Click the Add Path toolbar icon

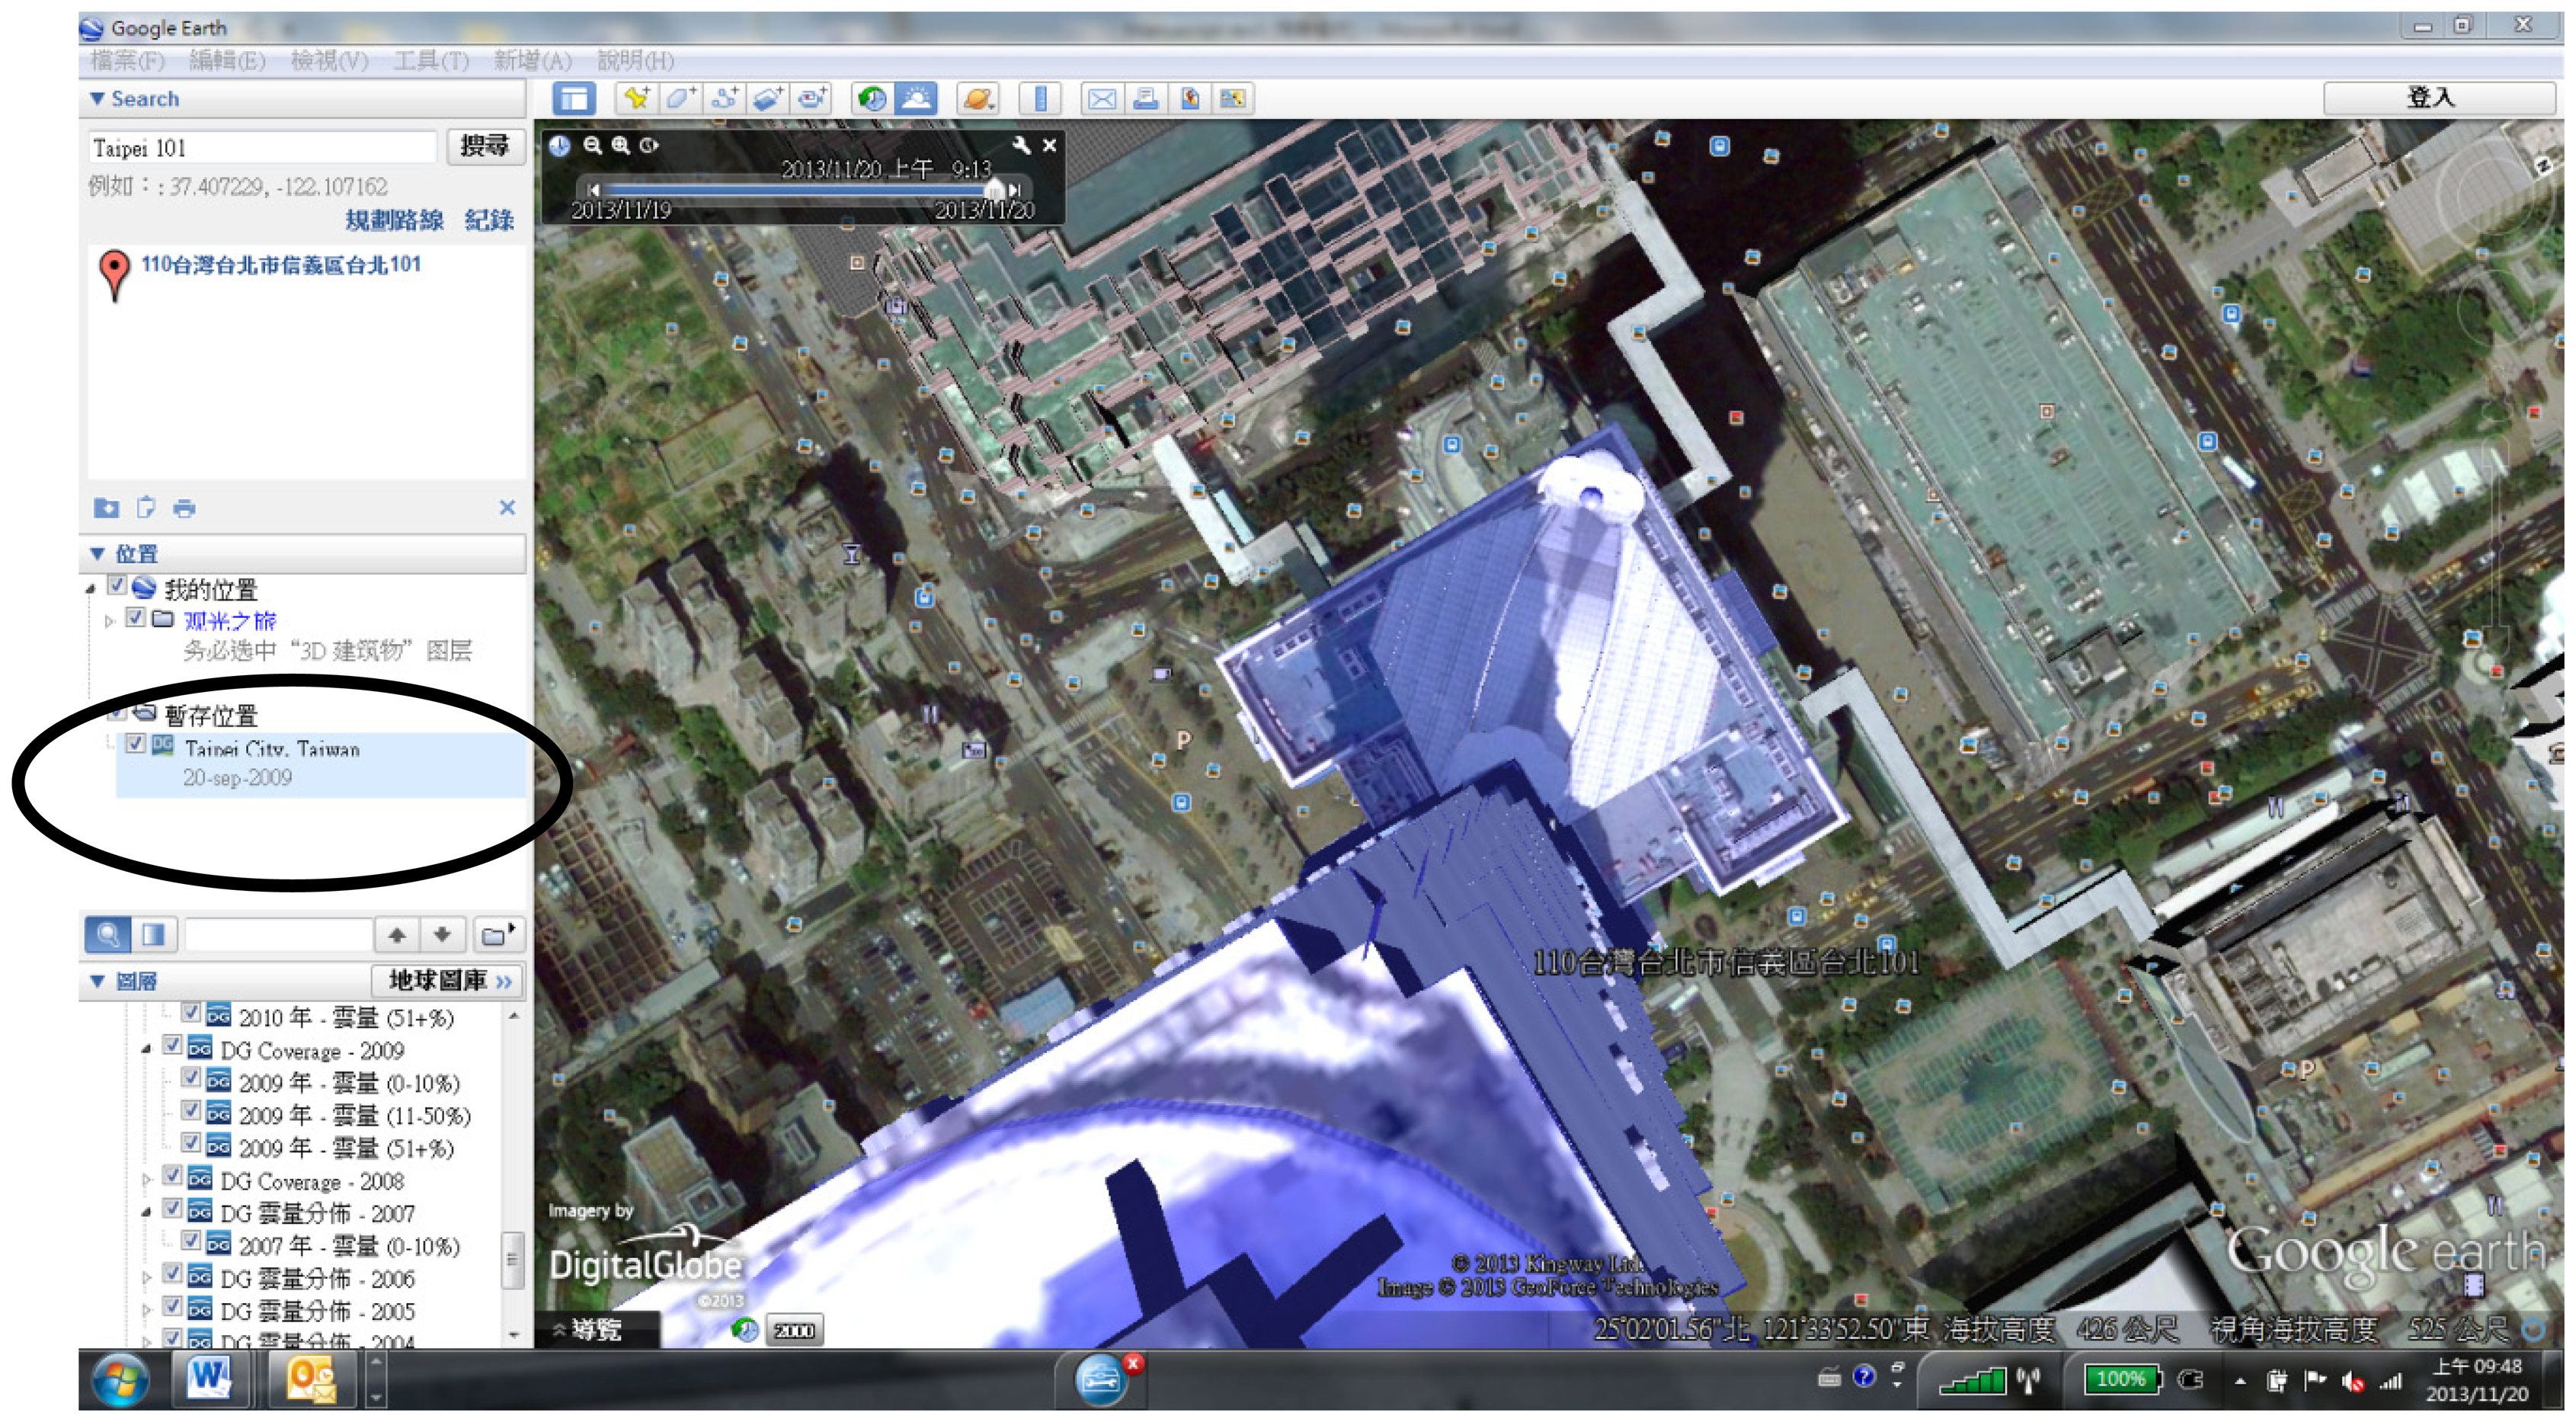pos(724,98)
